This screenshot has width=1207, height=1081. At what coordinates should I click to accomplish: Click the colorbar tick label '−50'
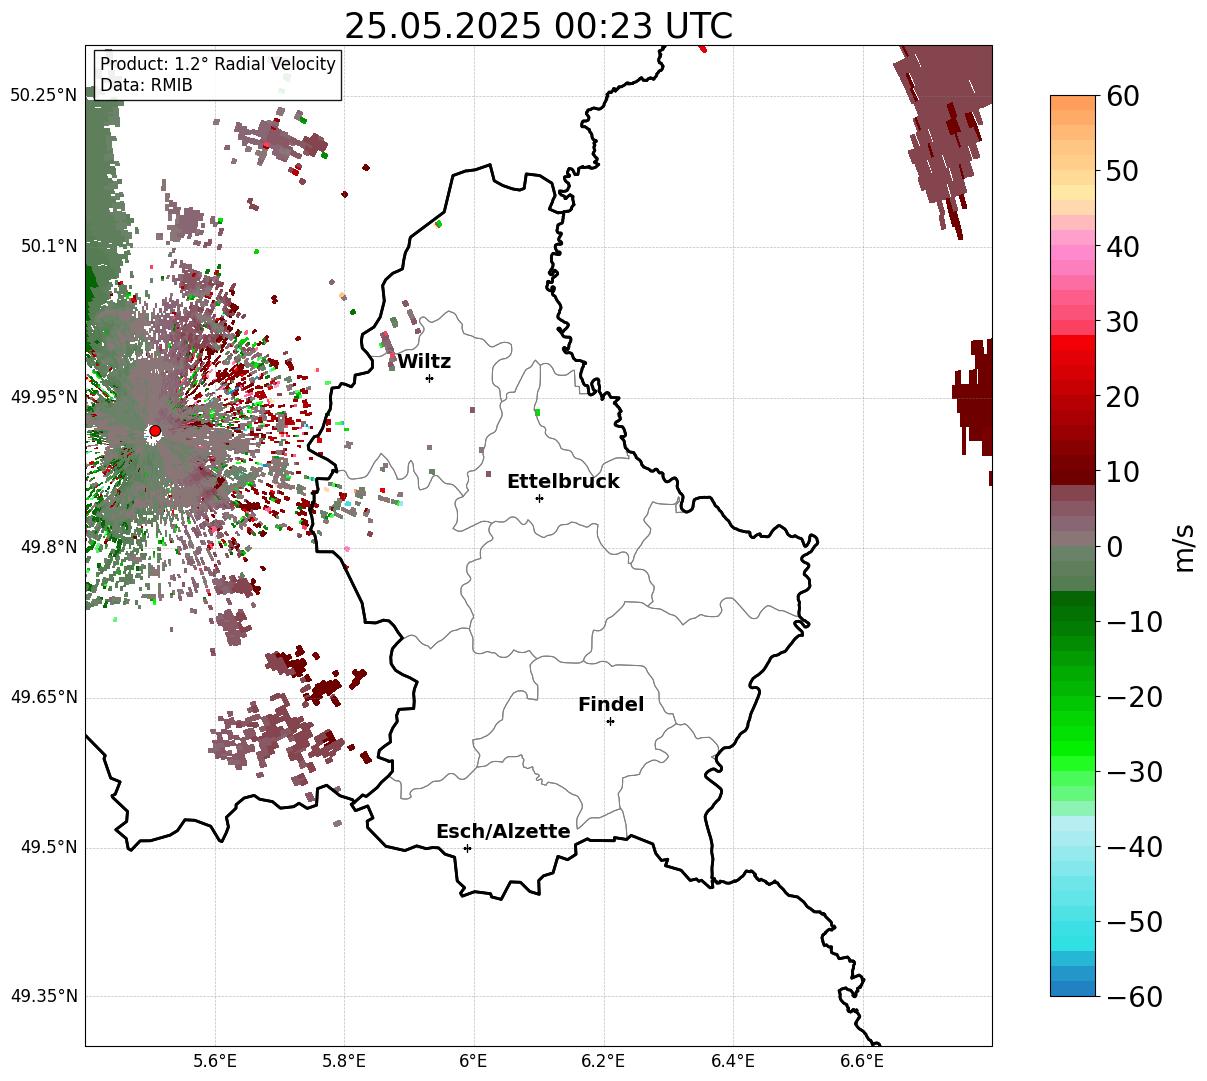click(1134, 922)
